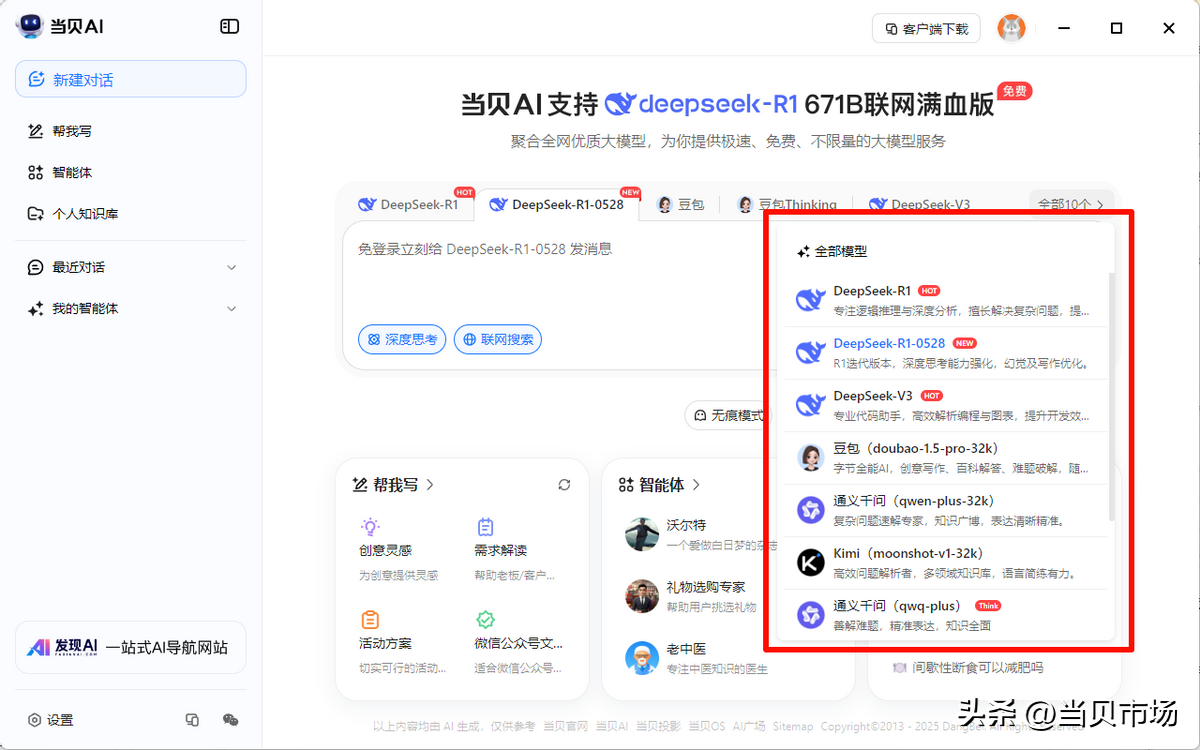Collapse the 全部10个 model dropdown
The image size is (1200, 750).
point(1071,204)
